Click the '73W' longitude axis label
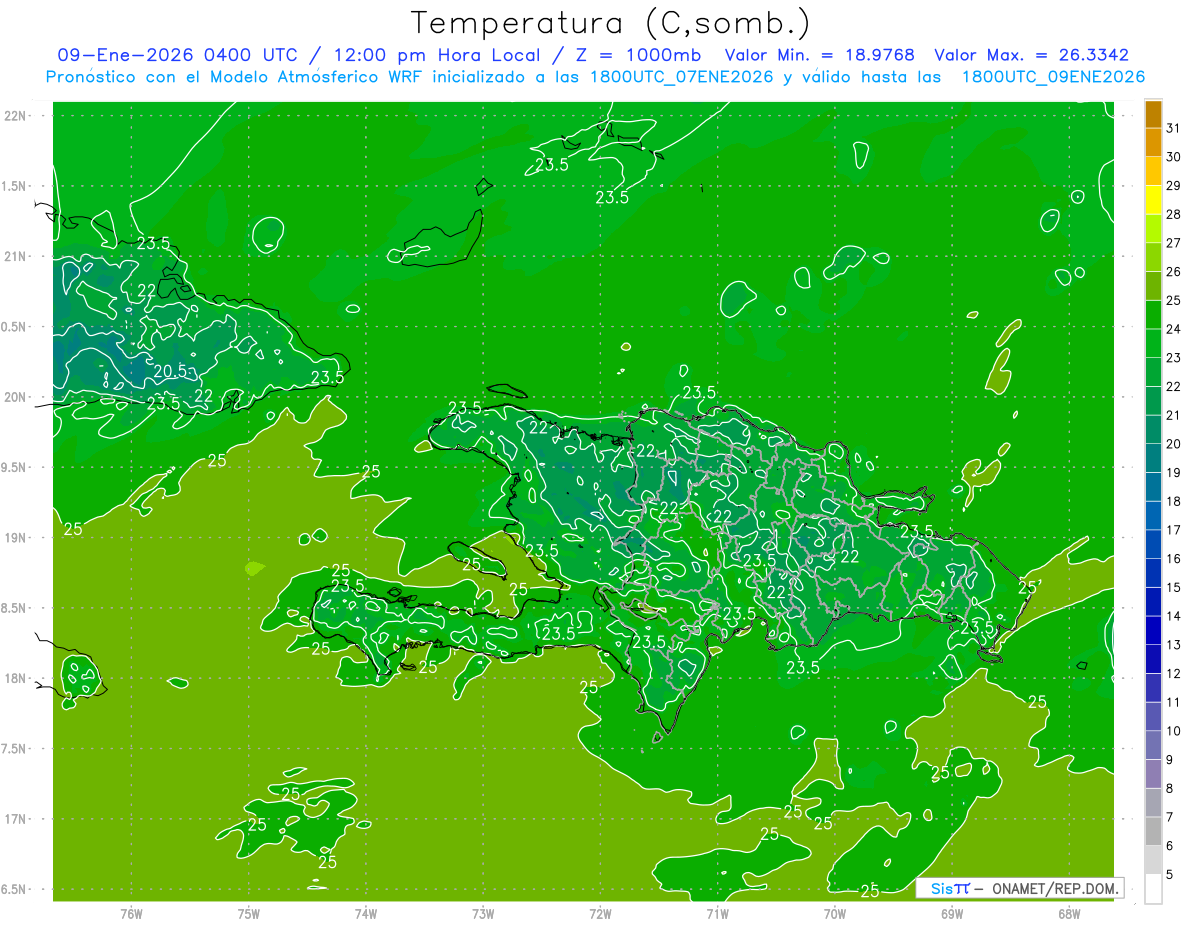Viewport: 1200px width, 927px height. tap(483, 913)
